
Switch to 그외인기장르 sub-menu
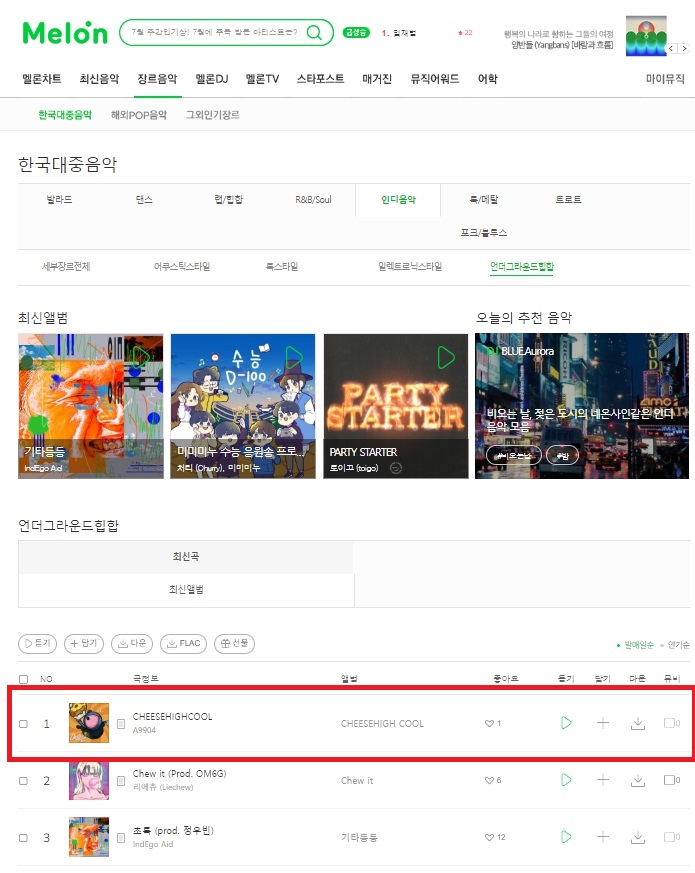[x=213, y=115]
